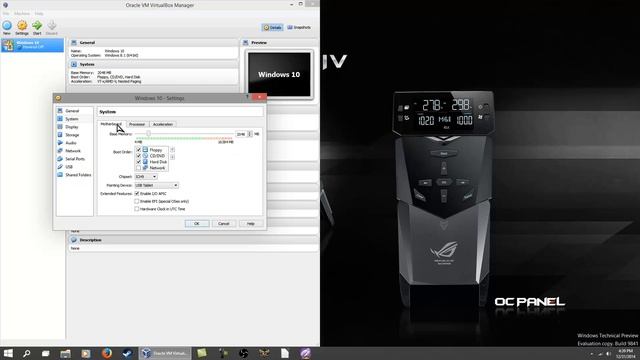The height and width of the screenshot is (360, 640).
Task: Switch to the Snapshots view button
Action: (299, 27)
